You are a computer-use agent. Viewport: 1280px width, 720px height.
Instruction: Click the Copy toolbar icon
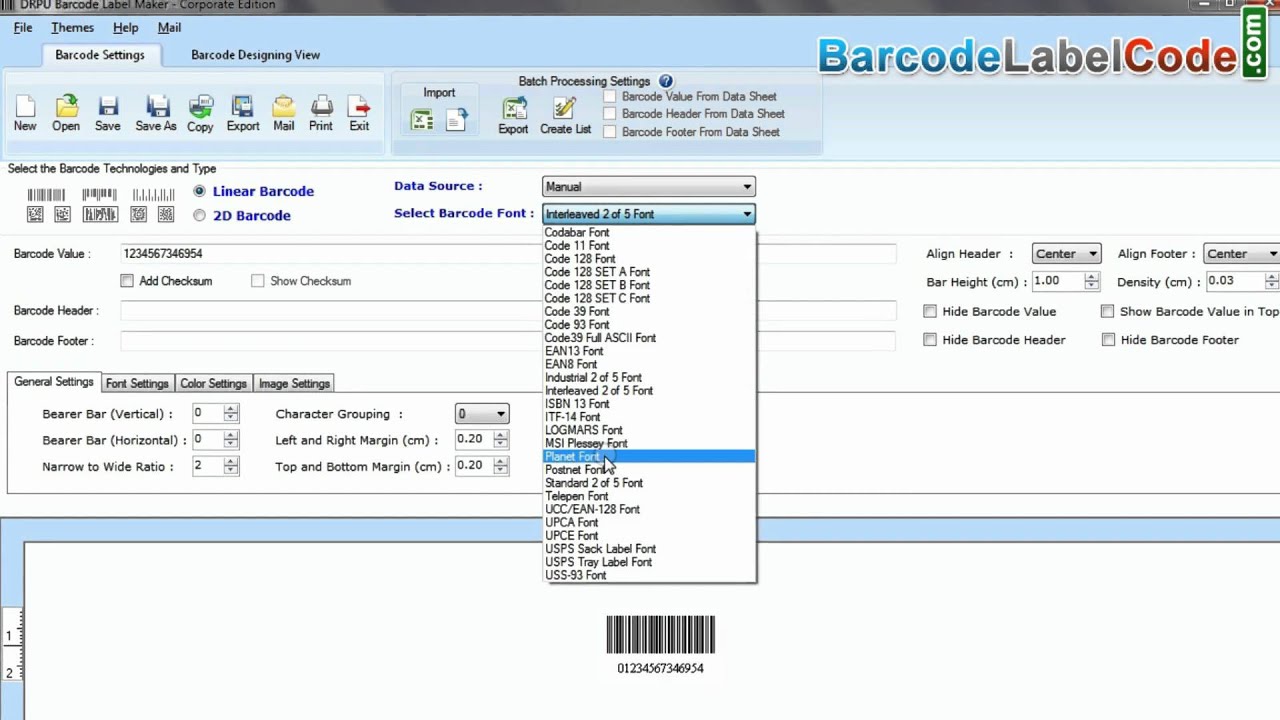click(x=200, y=113)
